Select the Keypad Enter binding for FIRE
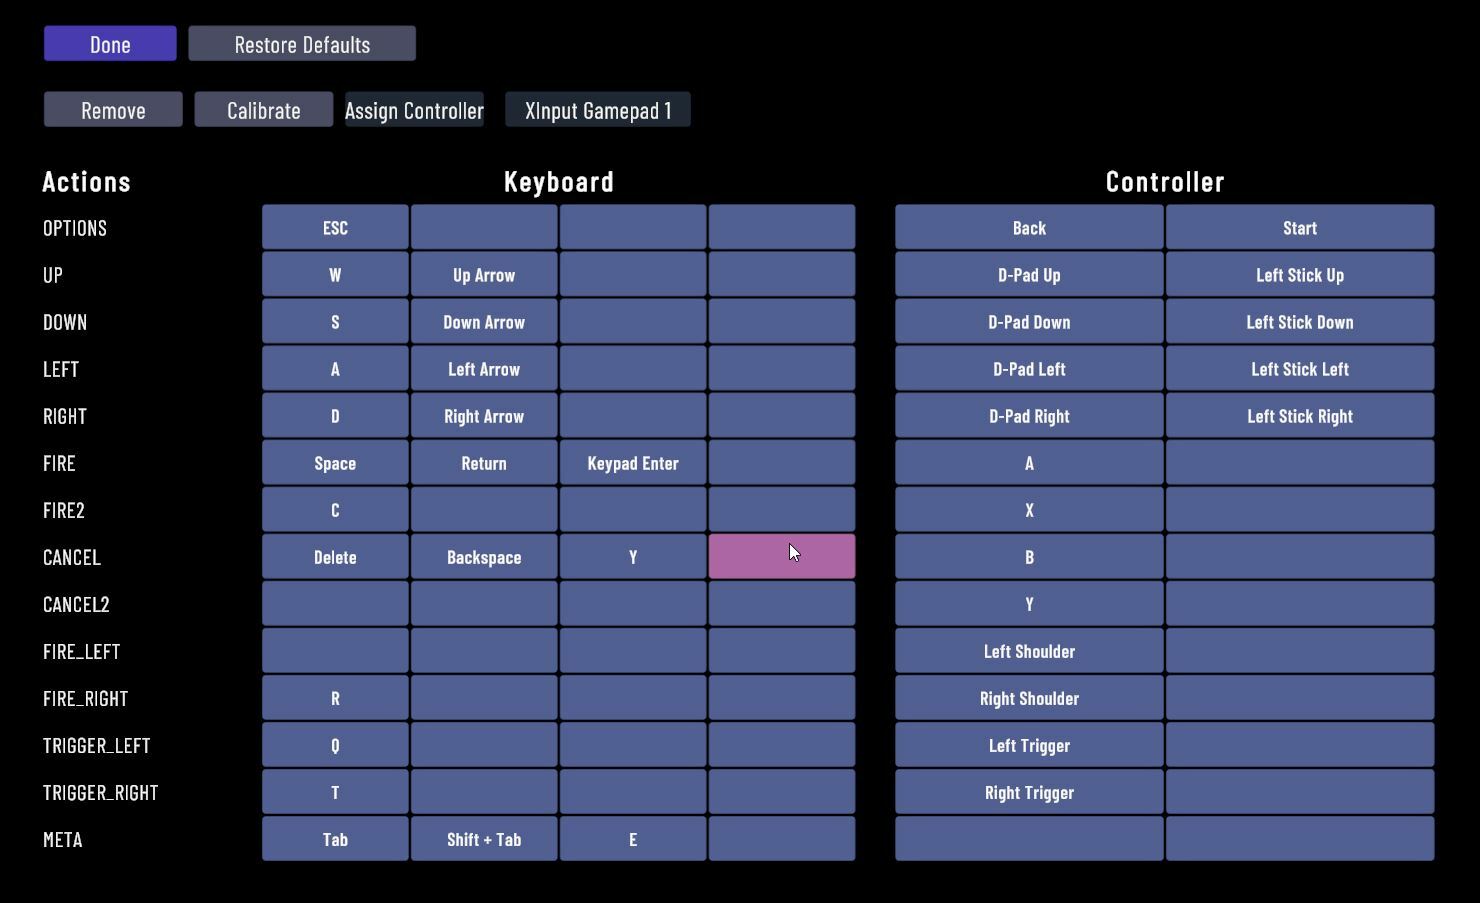The image size is (1480, 903). click(633, 463)
